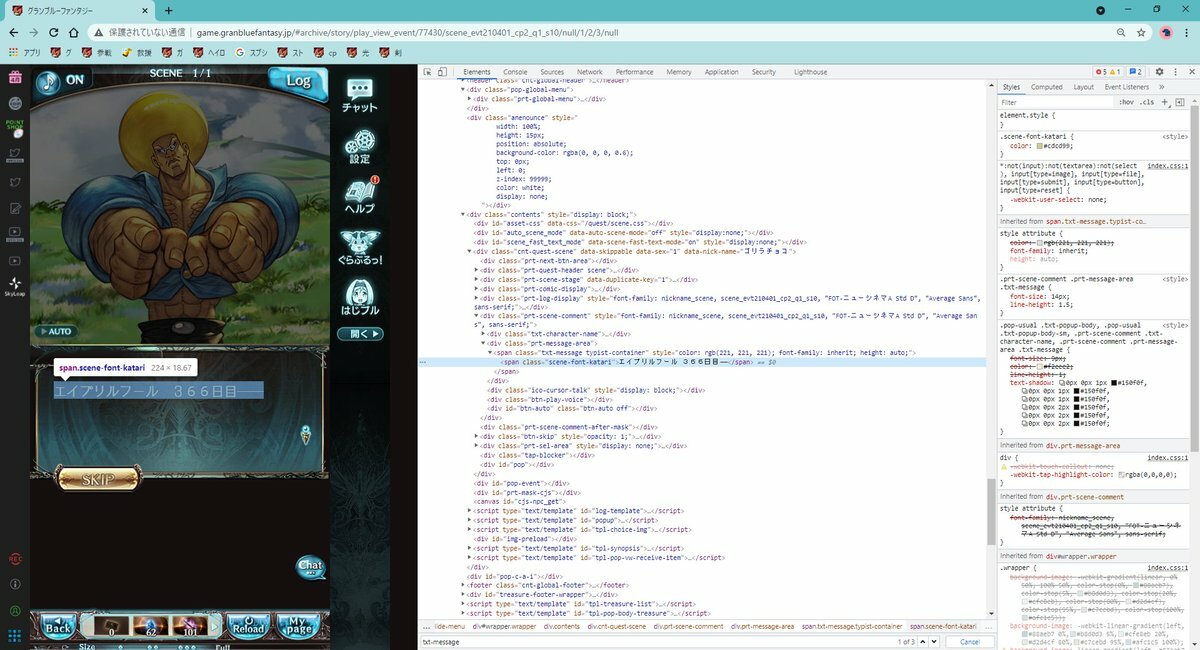Open the ヘルプ help book icon
The height and width of the screenshot is (650, 1200).
tap(359, 196)
